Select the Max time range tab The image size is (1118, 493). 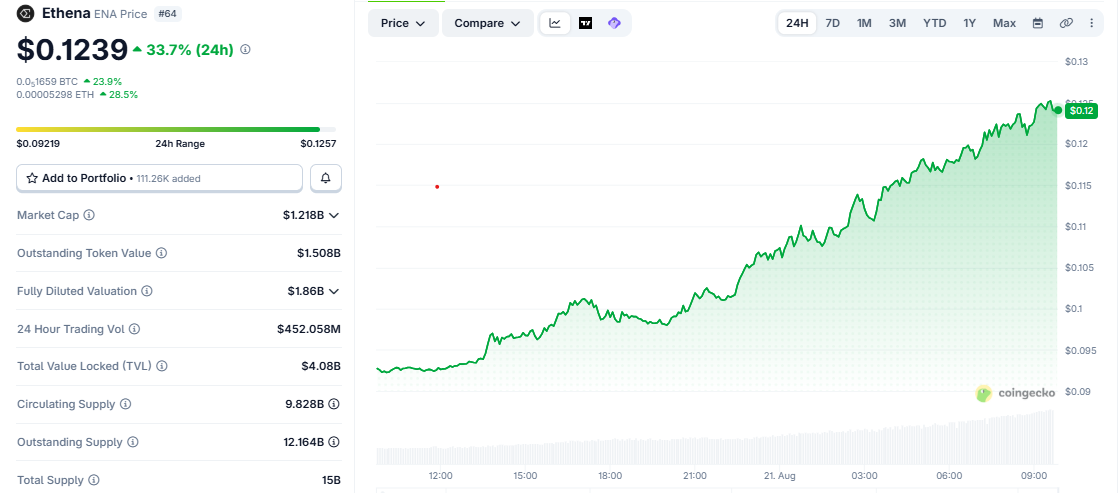click(x=1005, y=23)
